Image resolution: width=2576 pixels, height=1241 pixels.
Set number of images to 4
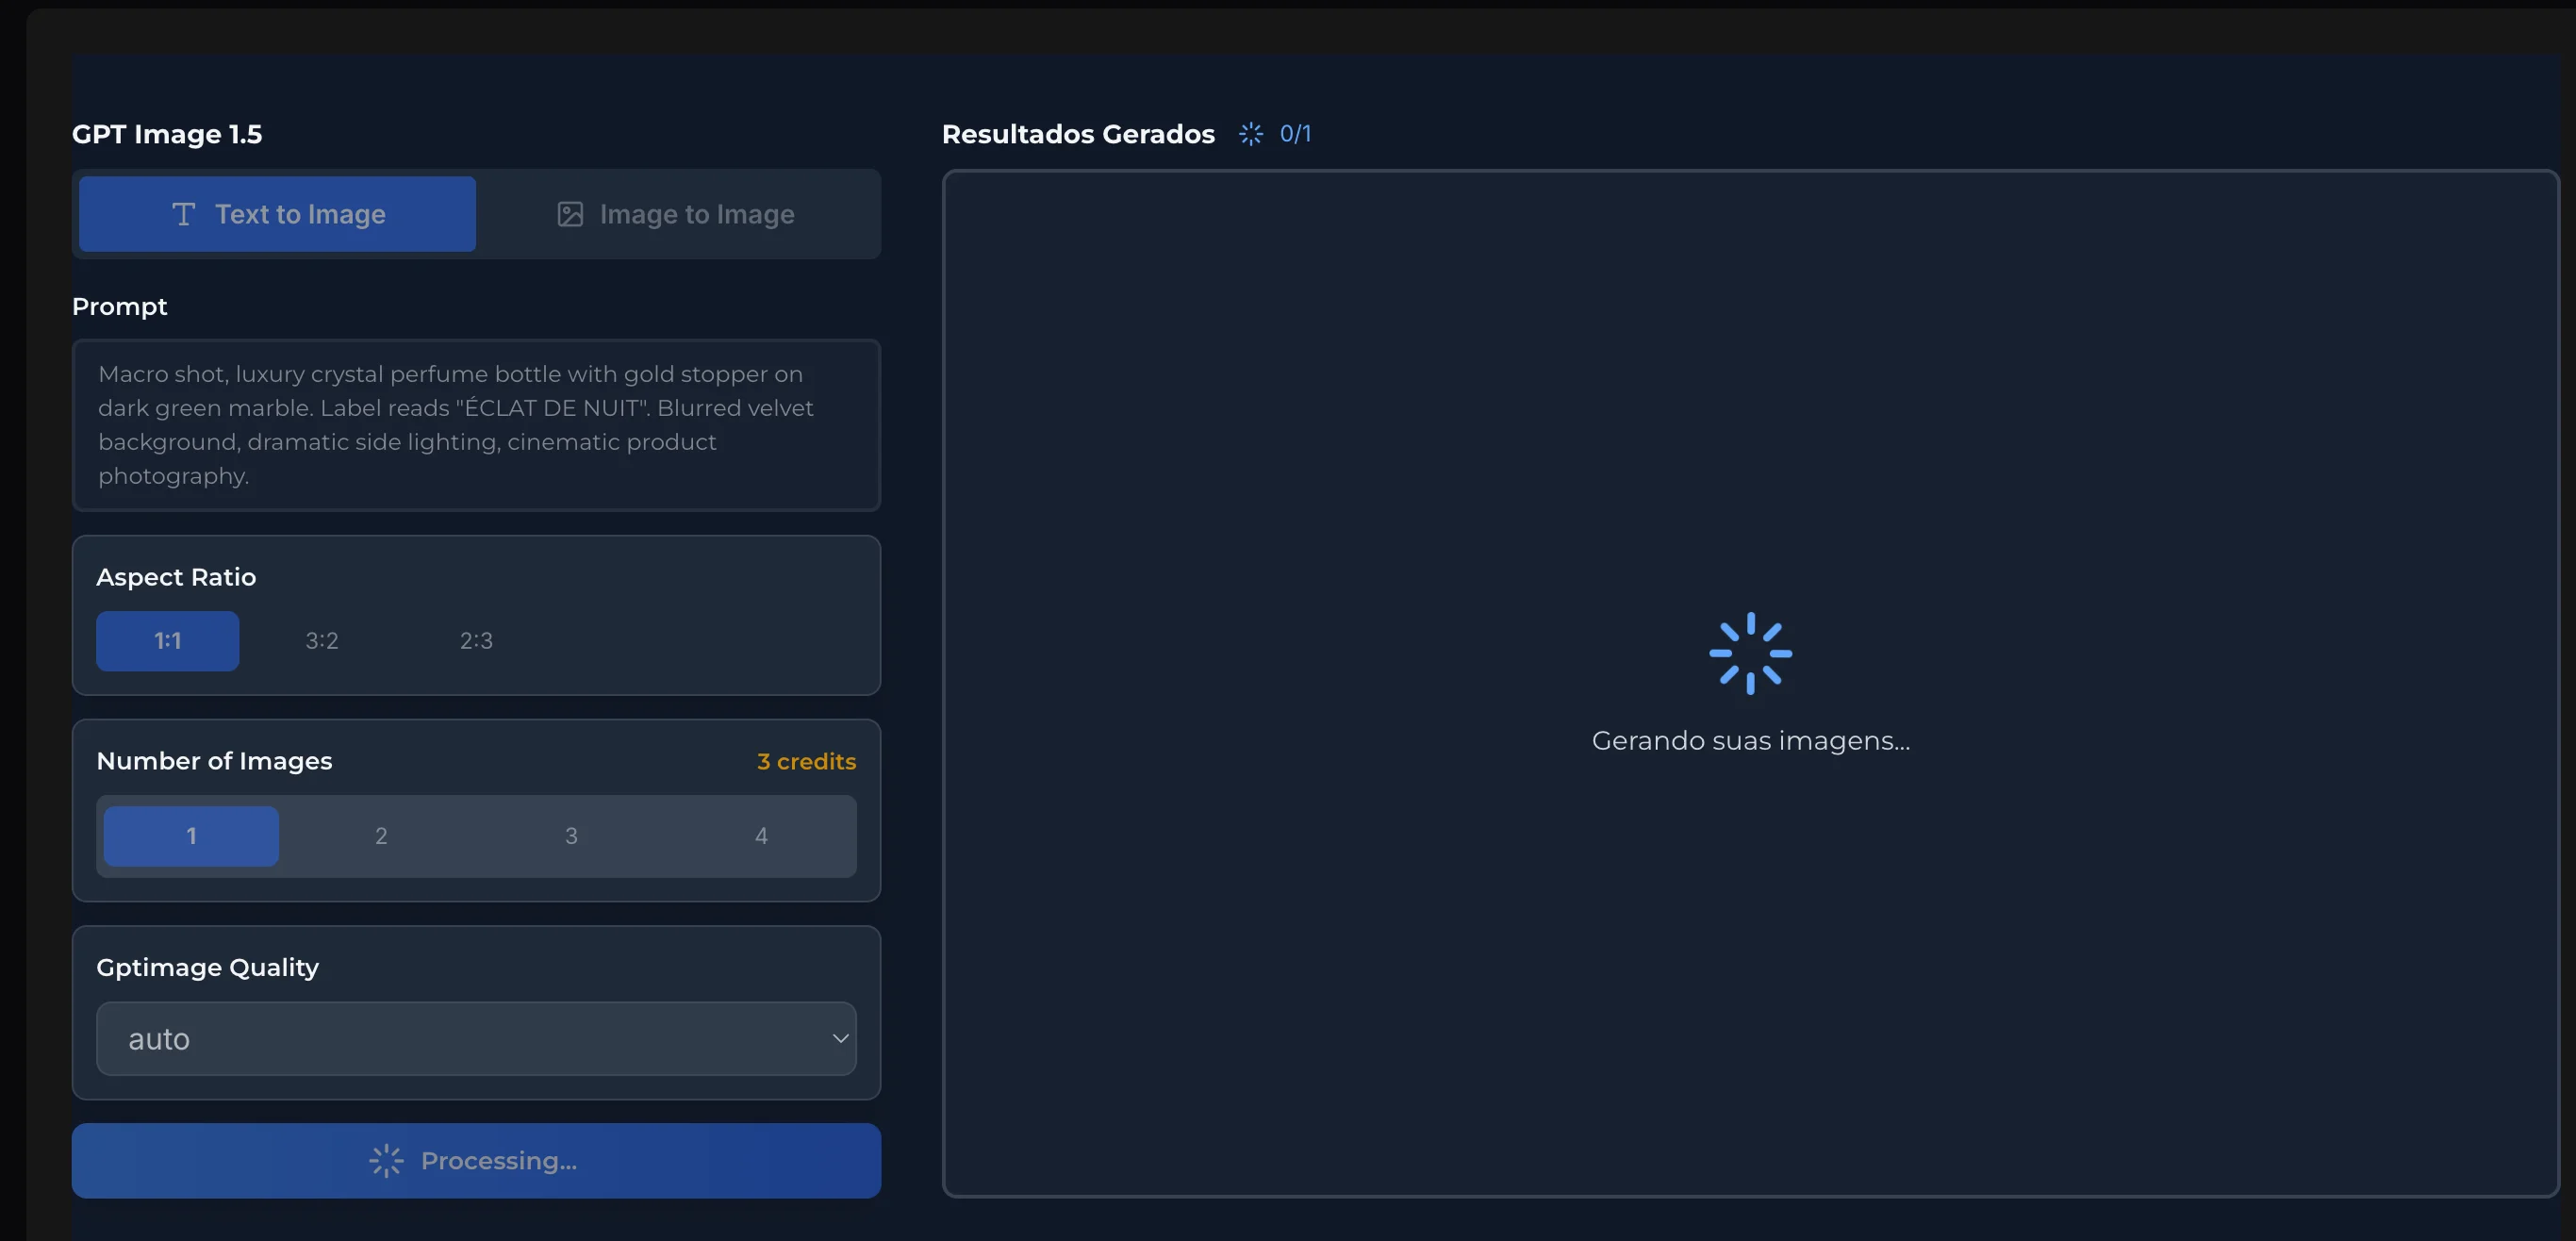click(761, 836)
